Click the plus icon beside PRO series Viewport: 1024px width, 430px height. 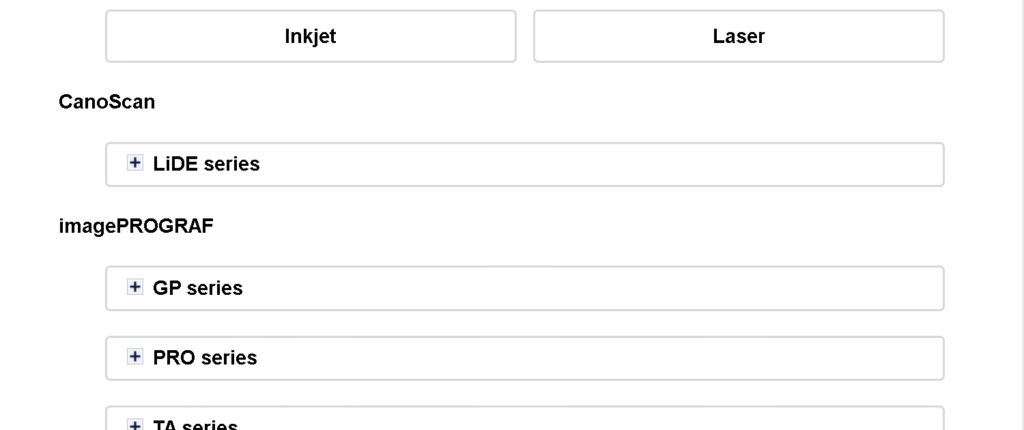135,357
